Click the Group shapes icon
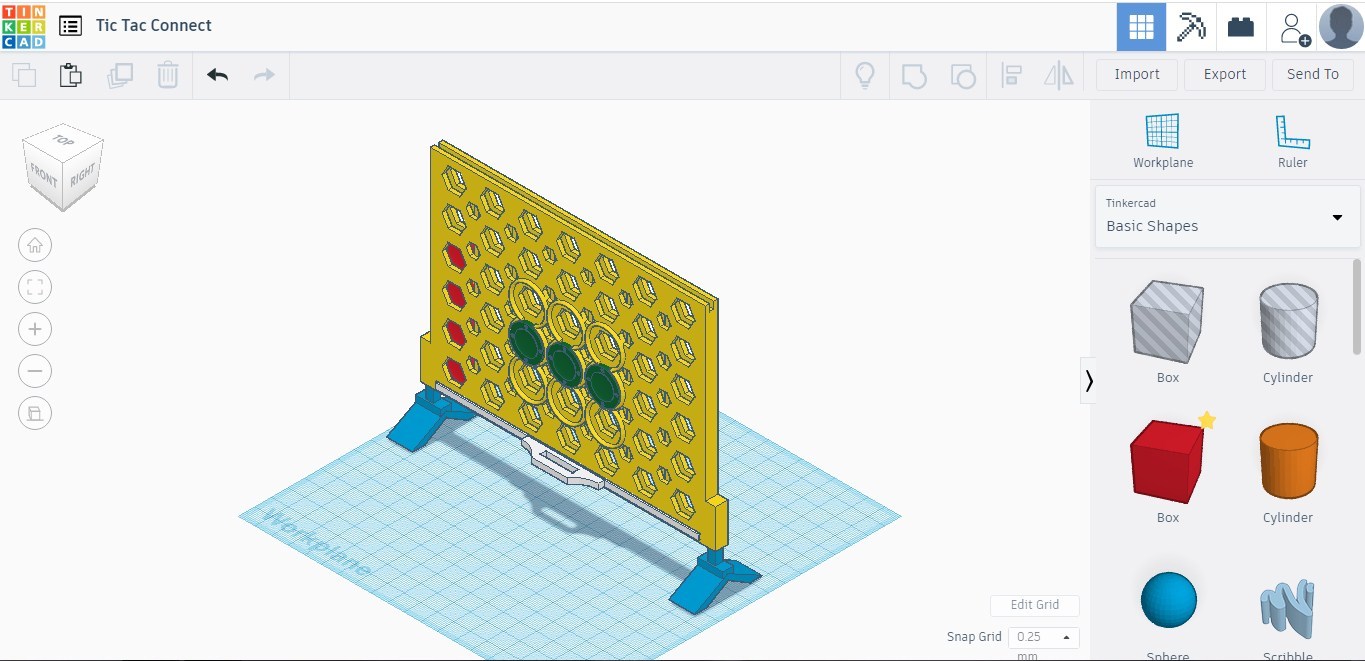Image resolution: width=1365 pixels, height=661 pixels. [914, 75]
